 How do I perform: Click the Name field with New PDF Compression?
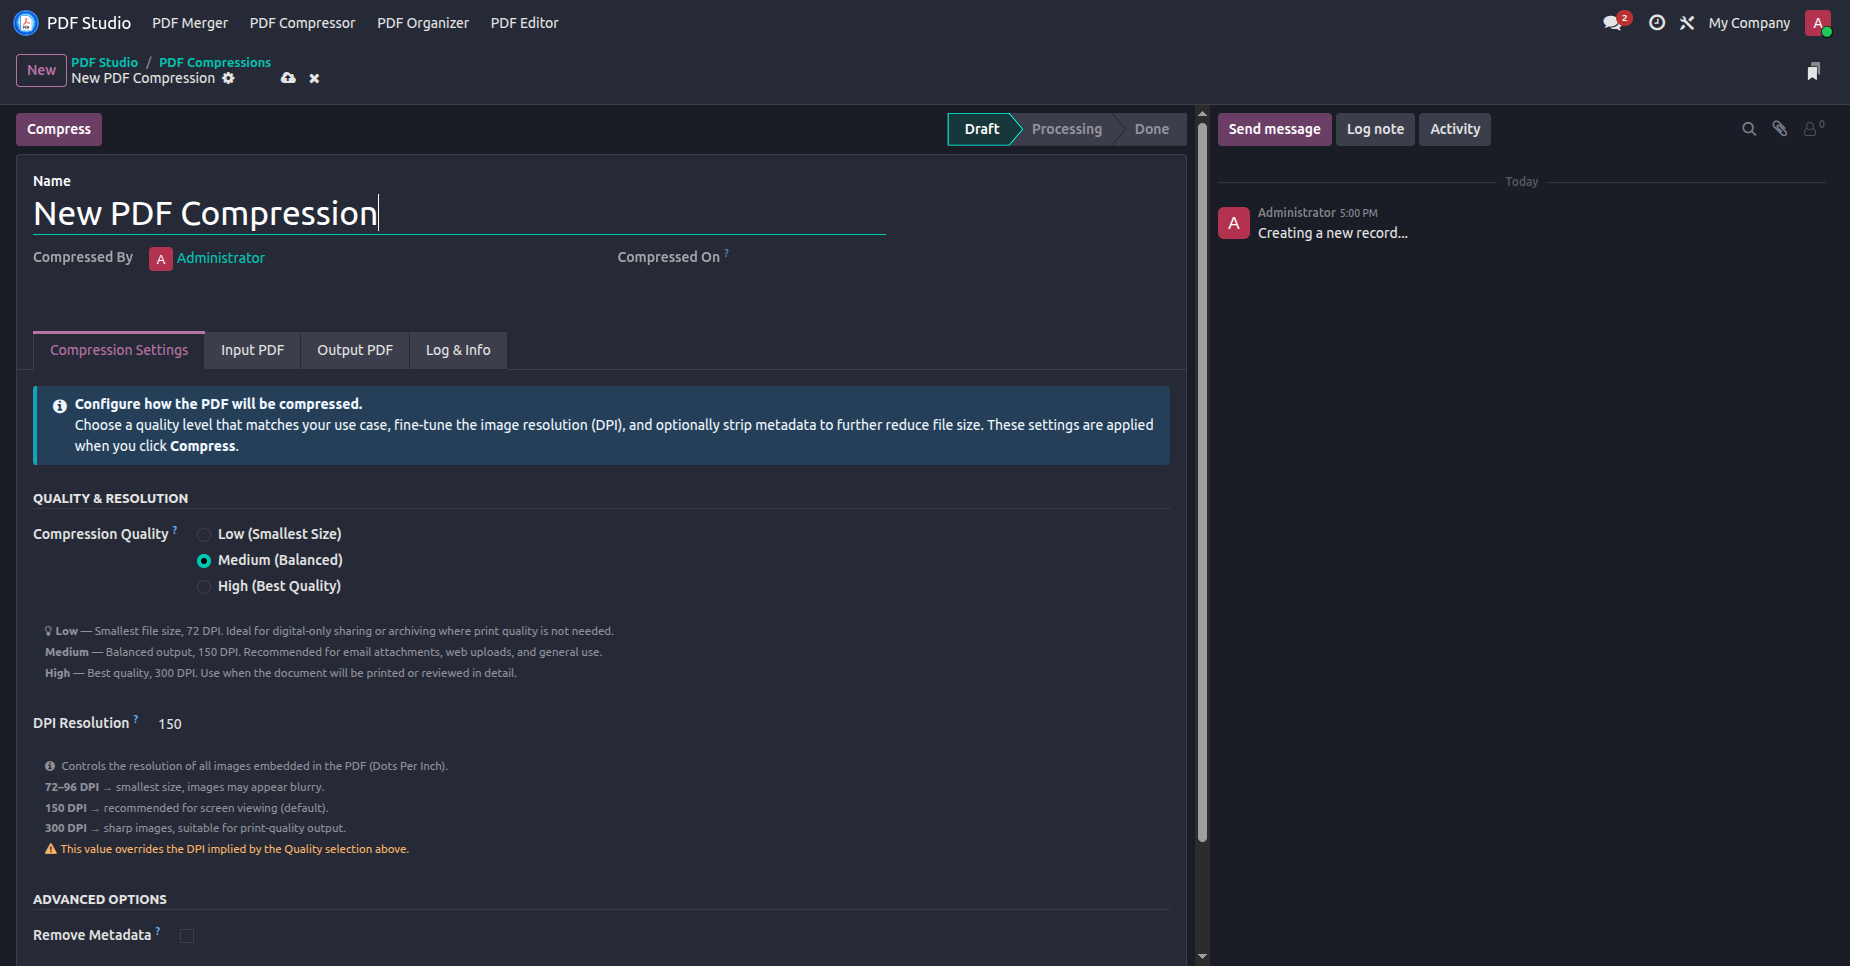coord(459,214)
